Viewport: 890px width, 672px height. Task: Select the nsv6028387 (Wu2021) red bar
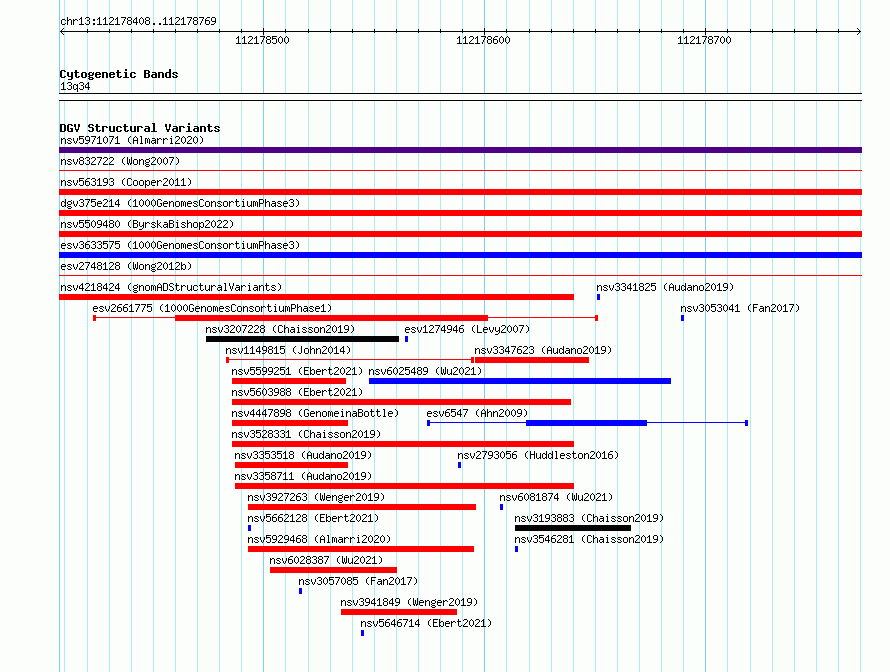pyautogui.click(x=333, y=570)
